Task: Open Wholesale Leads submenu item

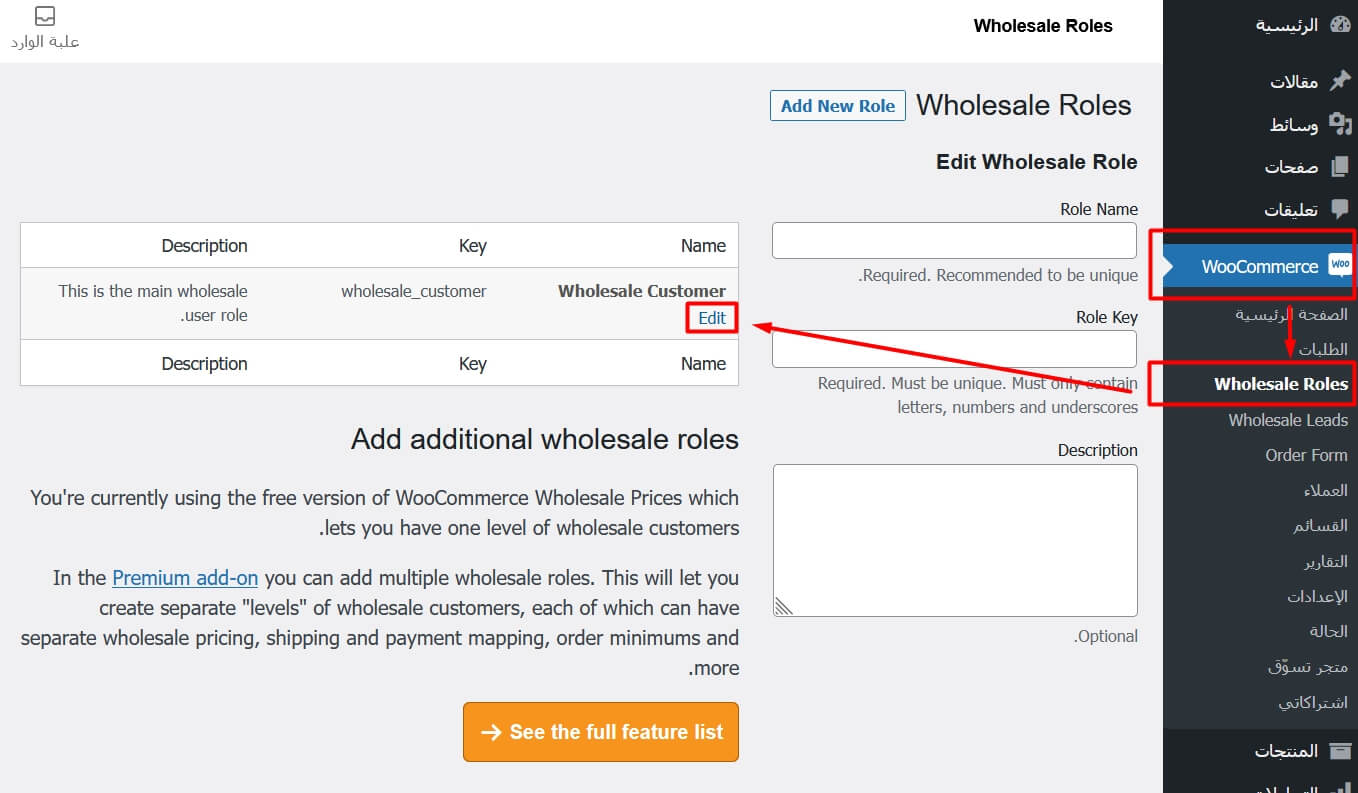Action: (1288, 420)
